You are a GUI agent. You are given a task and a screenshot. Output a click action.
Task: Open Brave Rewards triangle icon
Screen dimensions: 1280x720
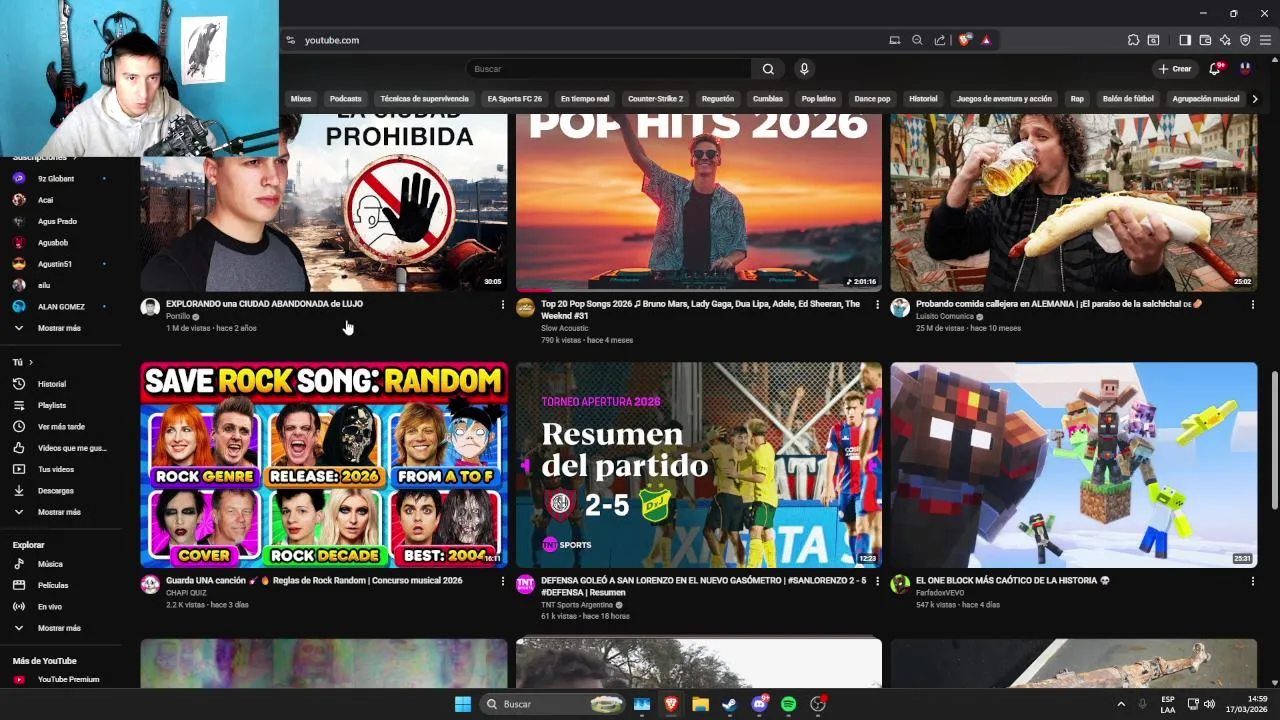tap(986, 40)
